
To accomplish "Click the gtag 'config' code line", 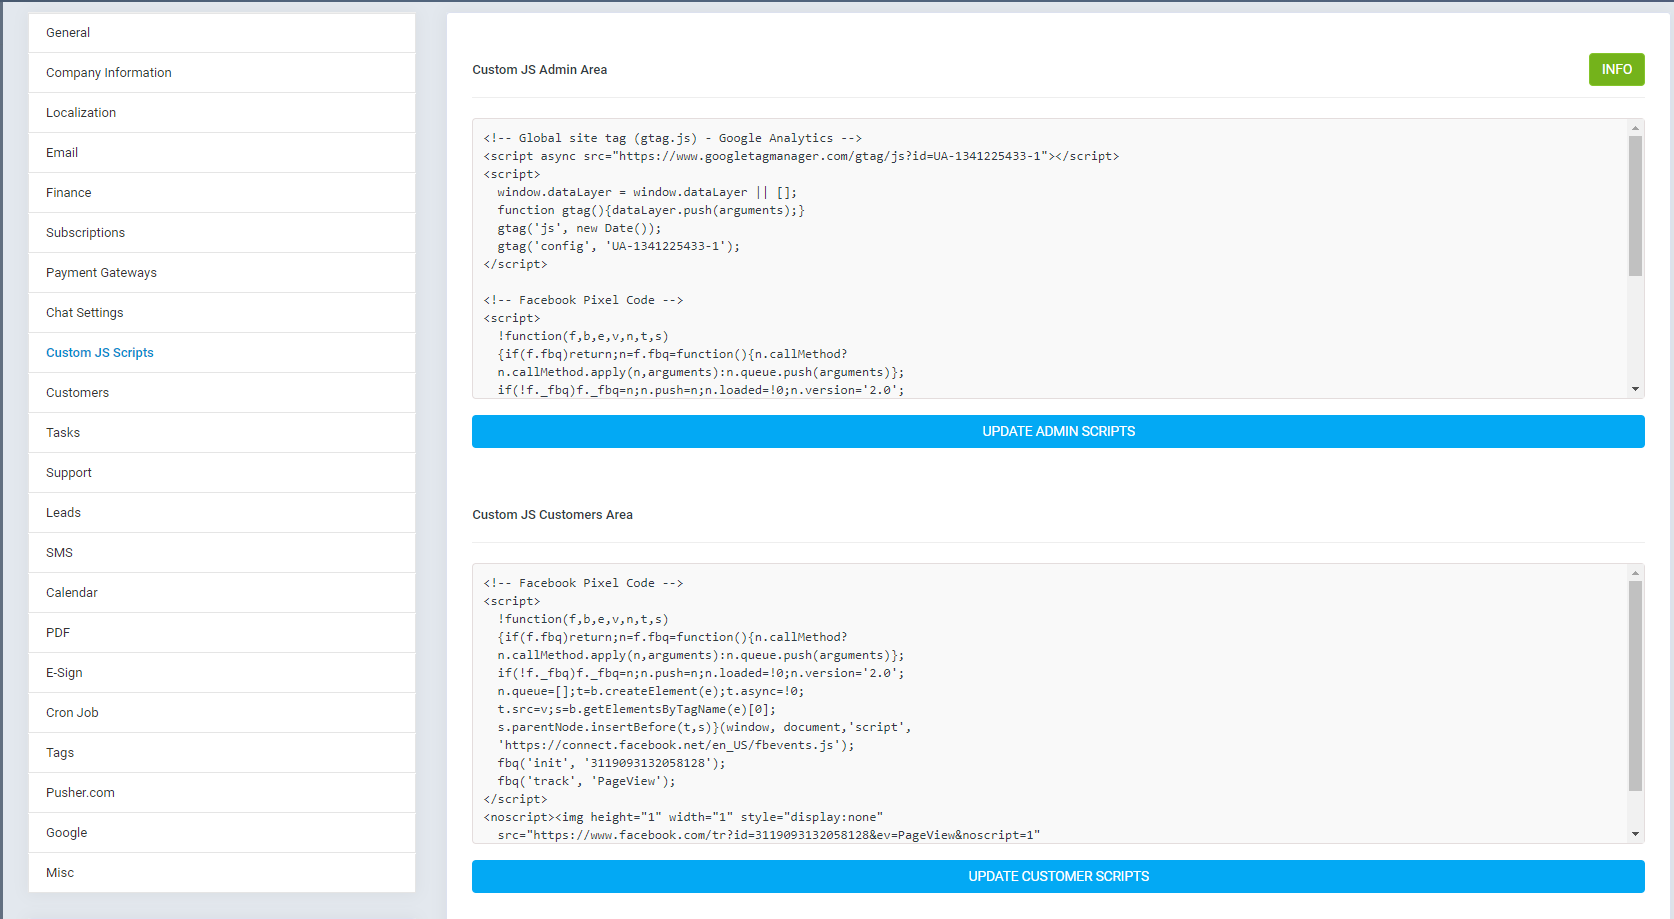I will coord(619,246).
